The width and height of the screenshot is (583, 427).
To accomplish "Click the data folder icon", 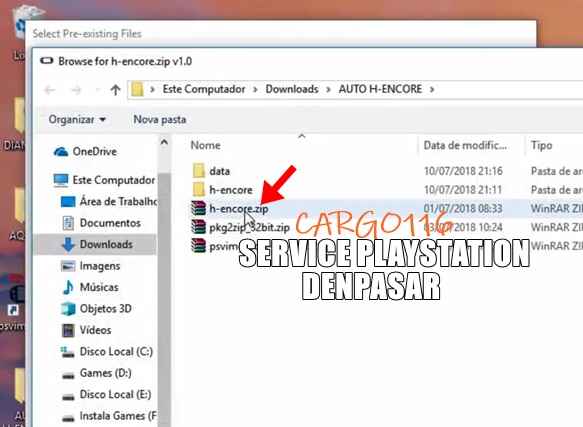I will click(x=199, y=171).
